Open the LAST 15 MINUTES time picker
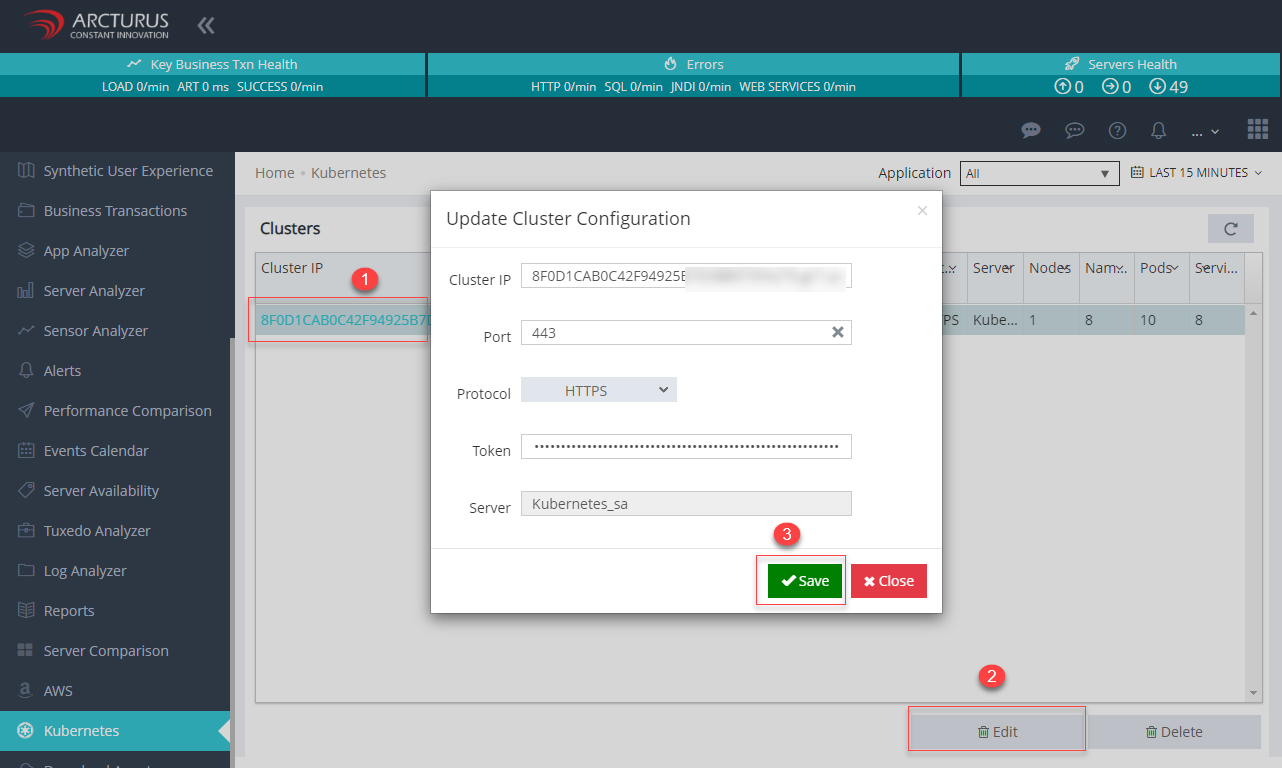The height and width of the screenshot is (768, 1282). coord(1196,172)
